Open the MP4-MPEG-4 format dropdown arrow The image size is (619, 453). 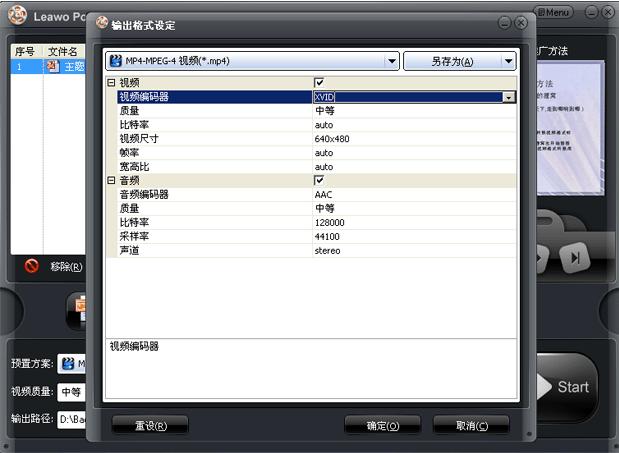(392, 61)
